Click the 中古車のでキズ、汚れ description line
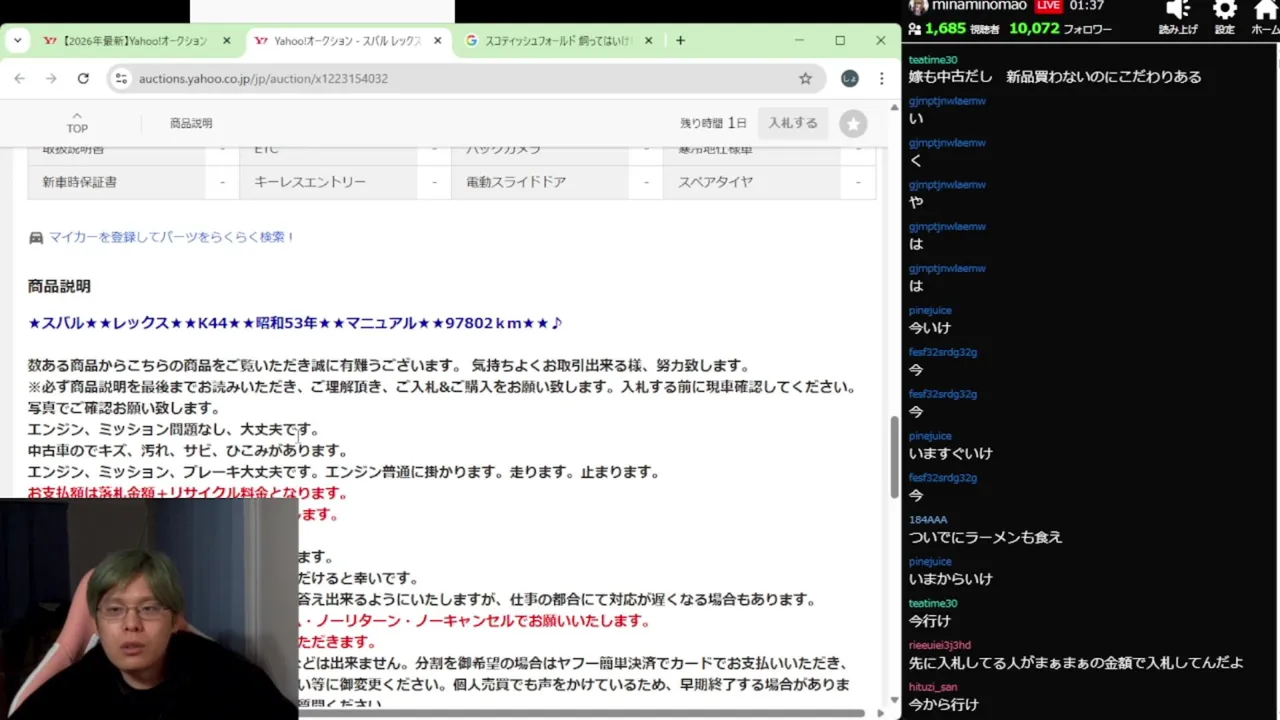The width and height of the screenshot is (1280, 720). pyautogui.click(x=187, y=451)
